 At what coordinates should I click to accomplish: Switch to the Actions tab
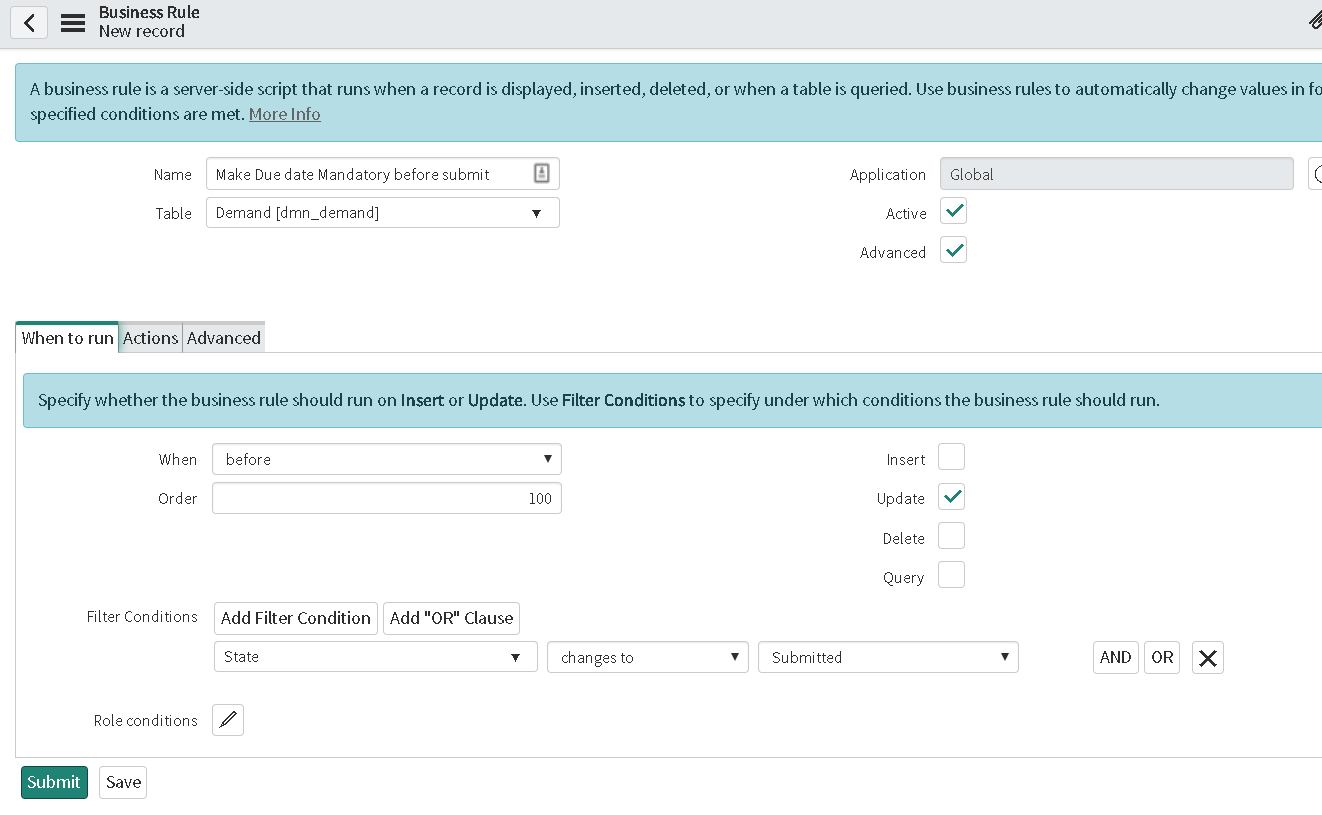coord(150,338)
